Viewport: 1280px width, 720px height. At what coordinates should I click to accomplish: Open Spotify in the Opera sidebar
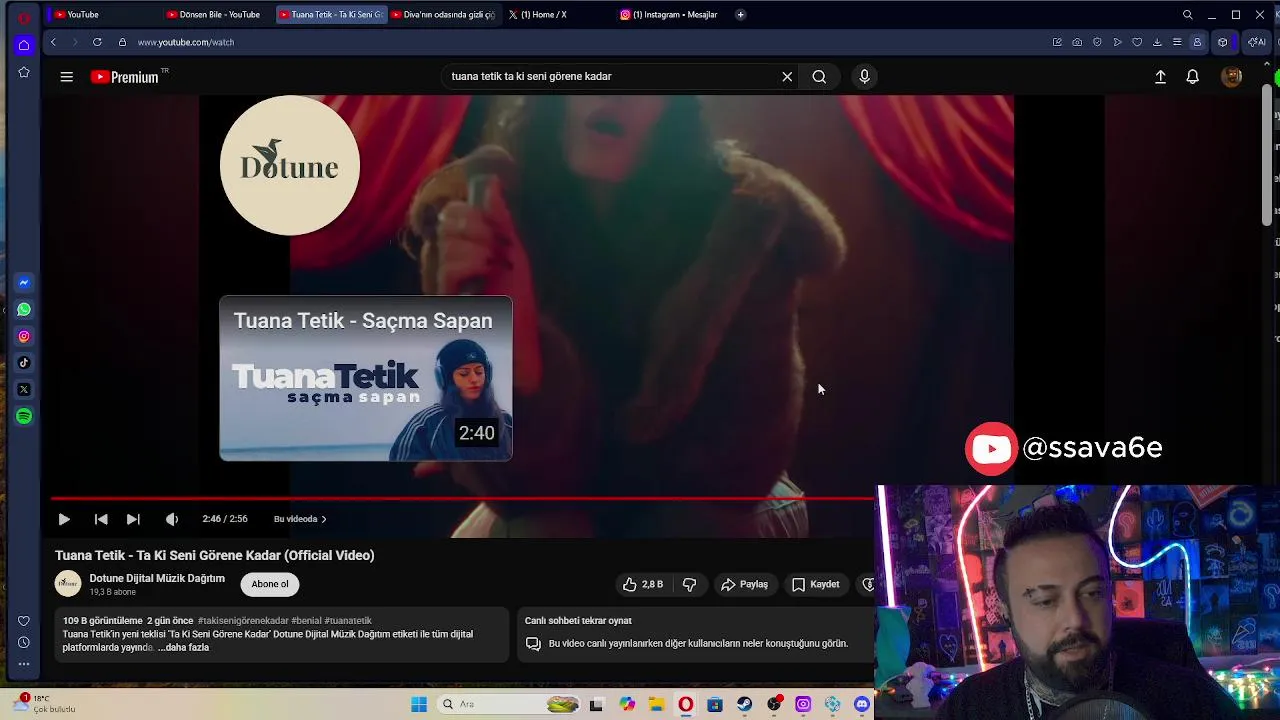[24, 416]
